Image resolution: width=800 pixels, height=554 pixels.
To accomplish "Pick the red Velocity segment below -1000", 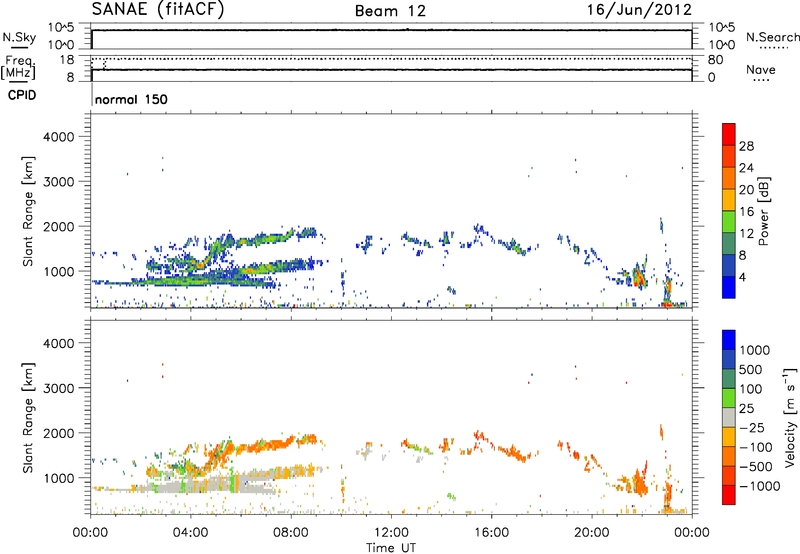I will 729,495.
